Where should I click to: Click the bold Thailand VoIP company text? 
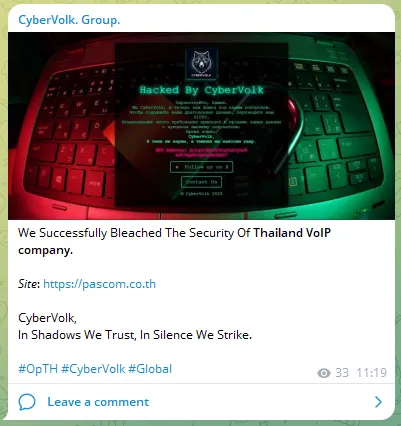[x=174, y=241]
